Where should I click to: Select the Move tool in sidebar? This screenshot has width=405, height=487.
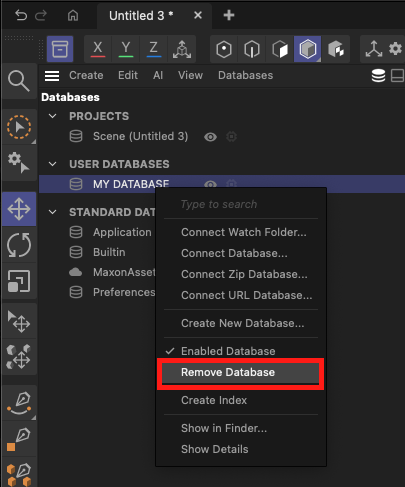tap(19, 209)
